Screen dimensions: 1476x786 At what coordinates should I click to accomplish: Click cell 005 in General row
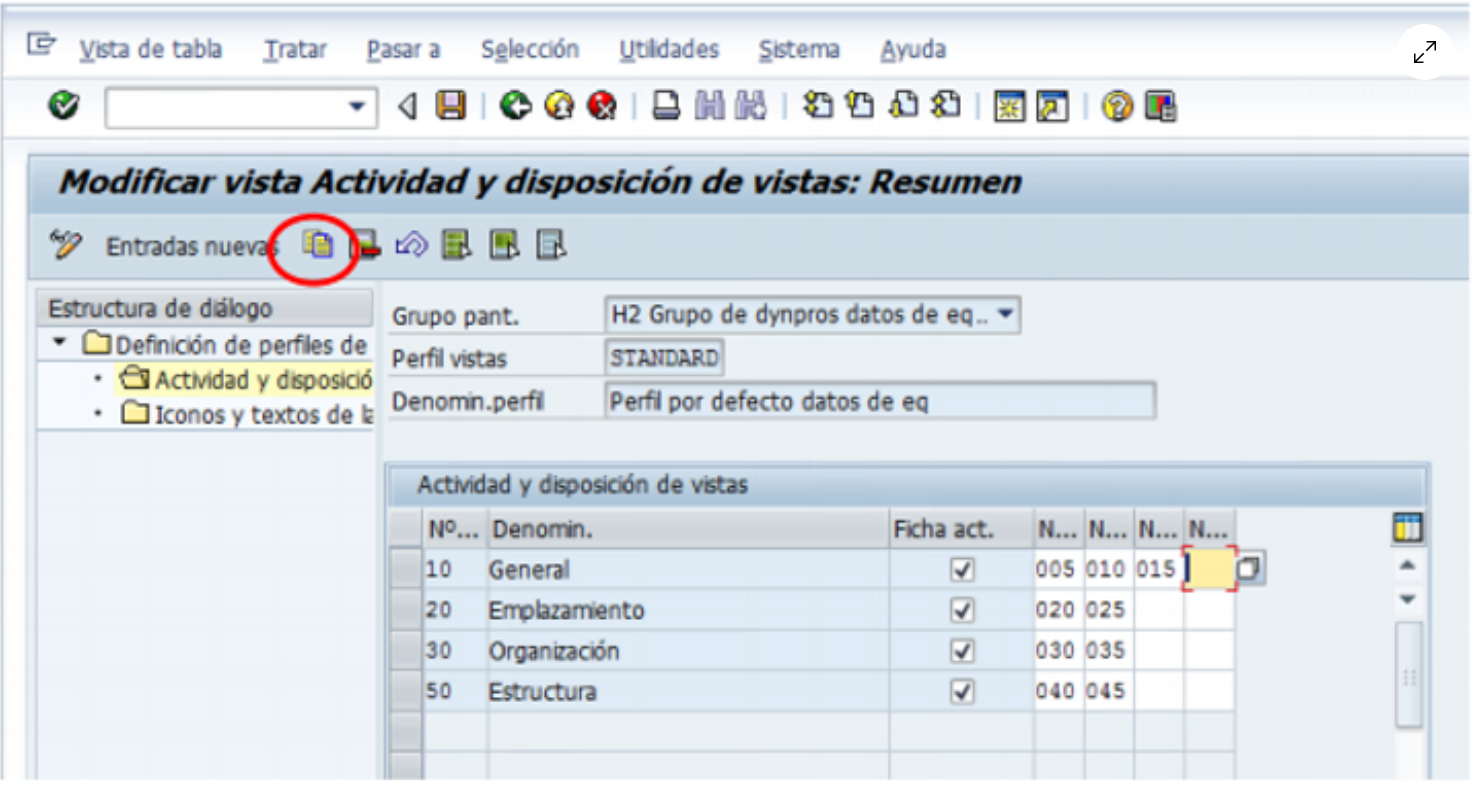[1058, 569]
